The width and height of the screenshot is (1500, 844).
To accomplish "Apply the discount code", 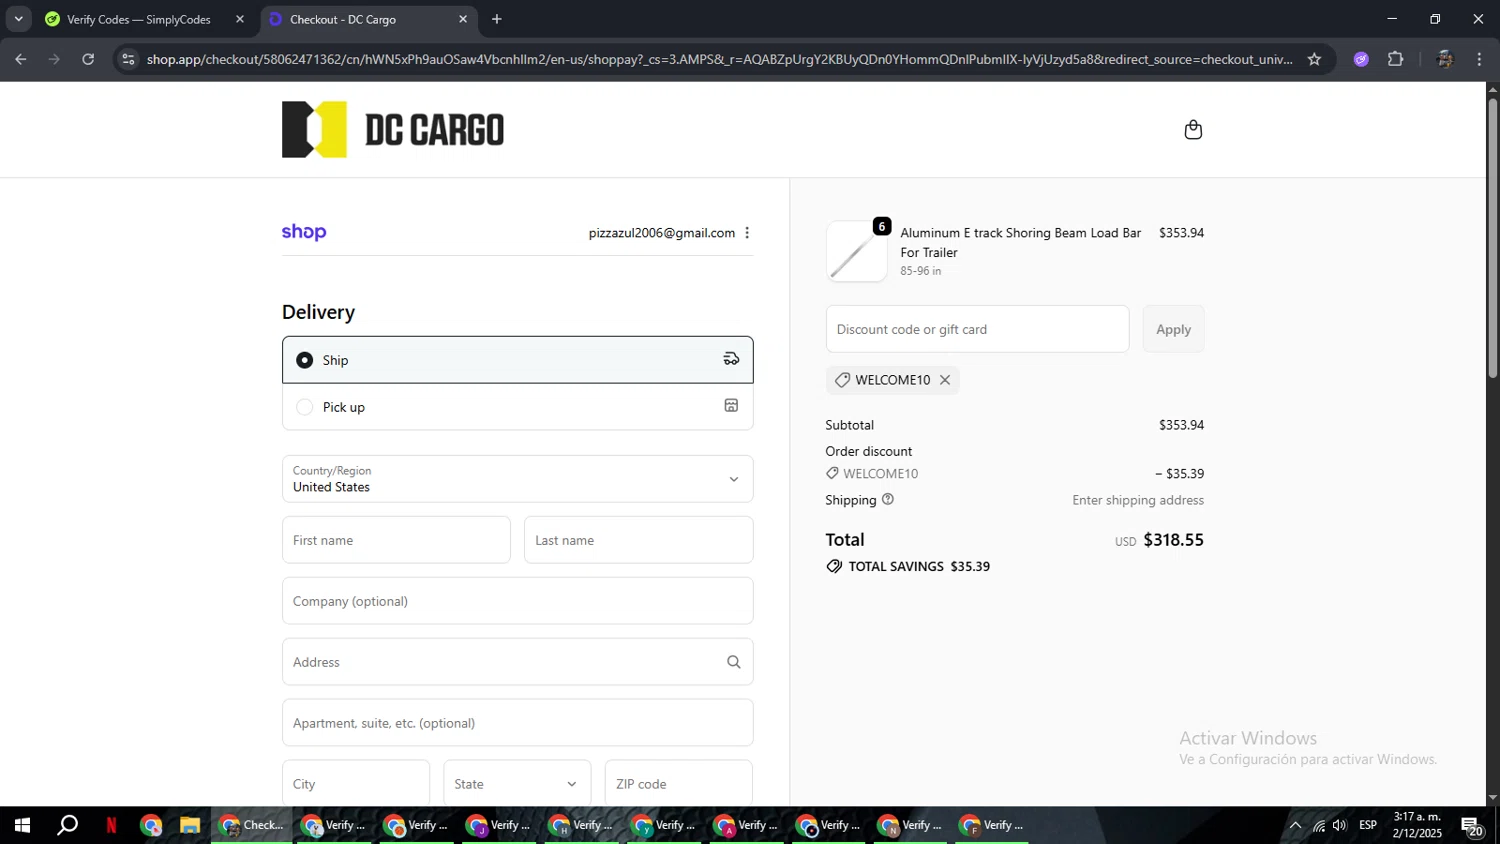I will click(1173, 329).
